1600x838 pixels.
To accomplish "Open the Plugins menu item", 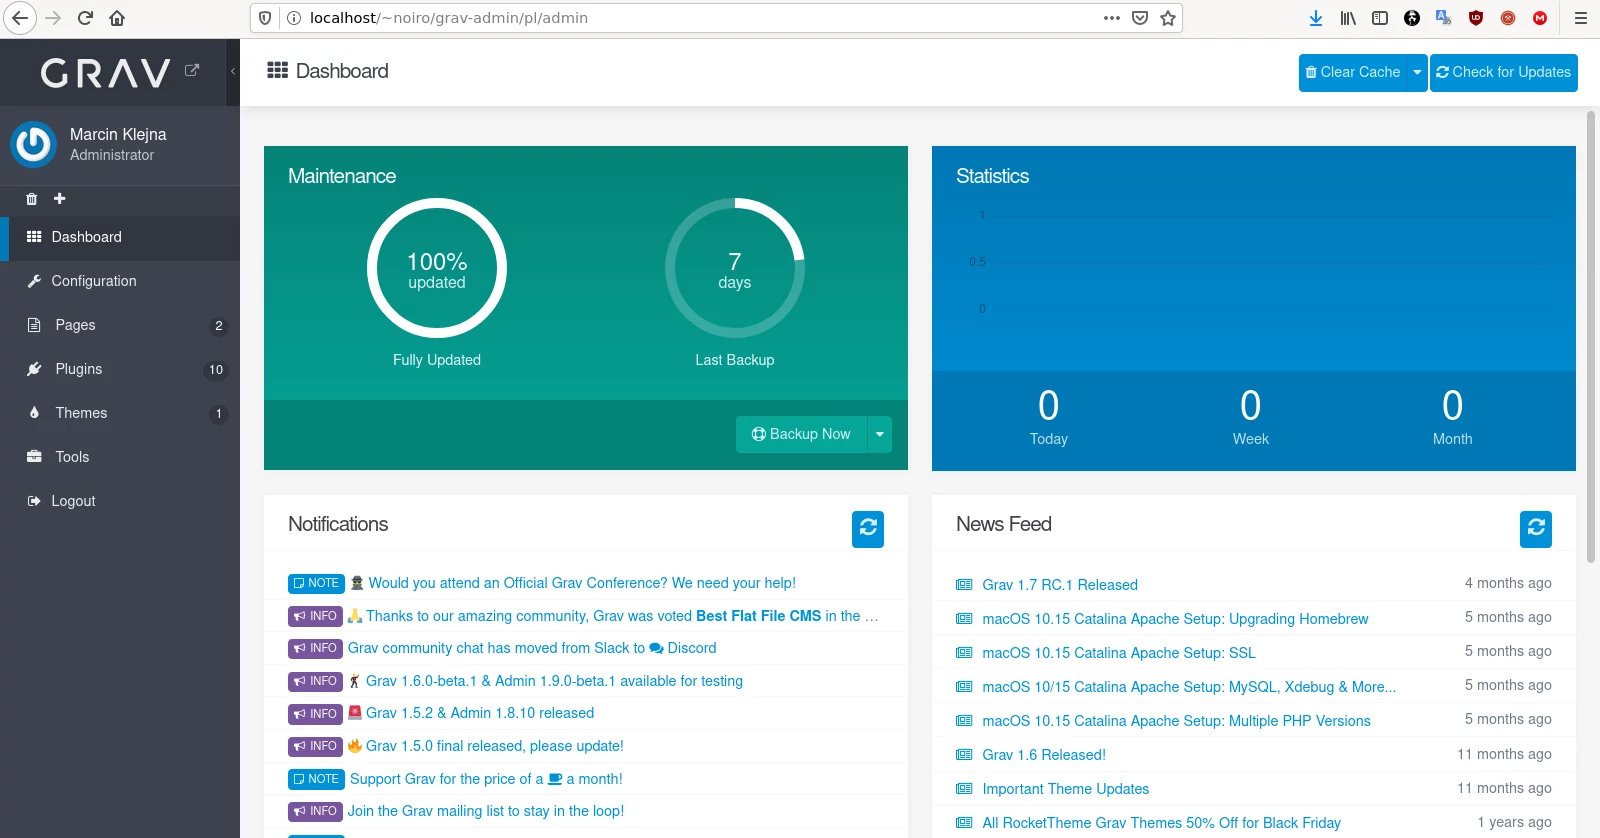I will point(120,369).
